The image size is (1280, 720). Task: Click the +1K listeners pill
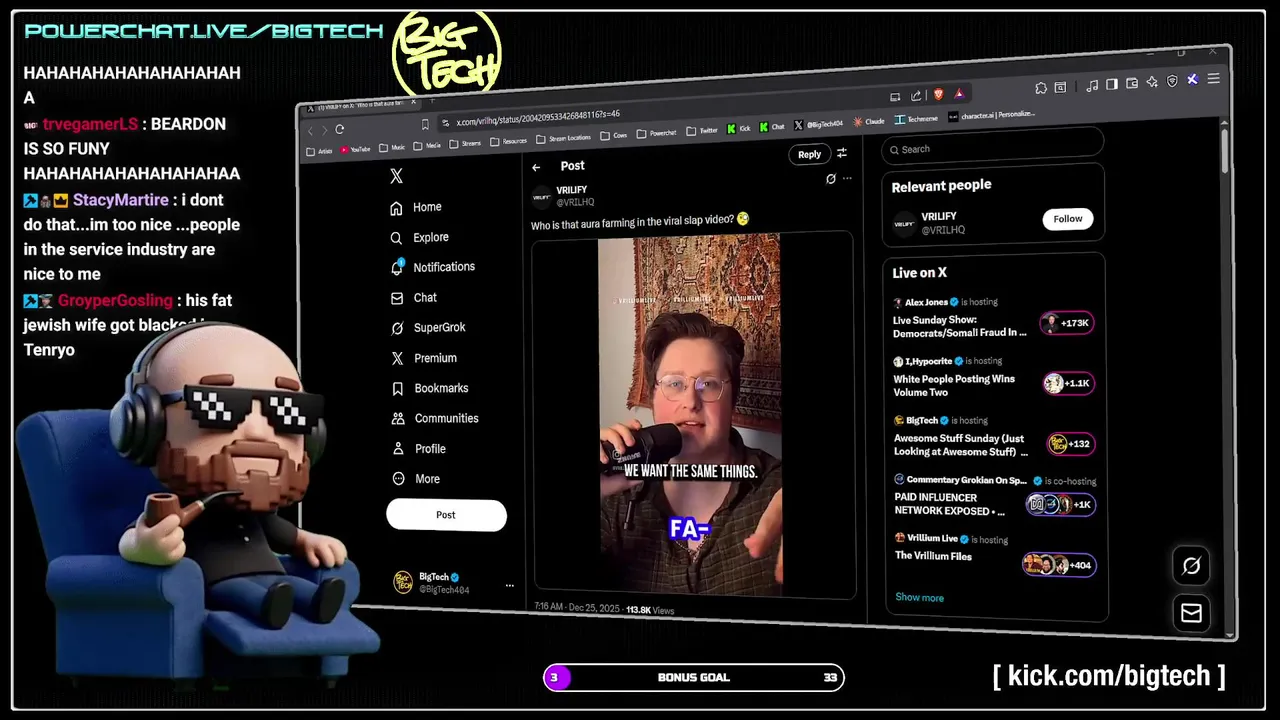[1061, 505]
